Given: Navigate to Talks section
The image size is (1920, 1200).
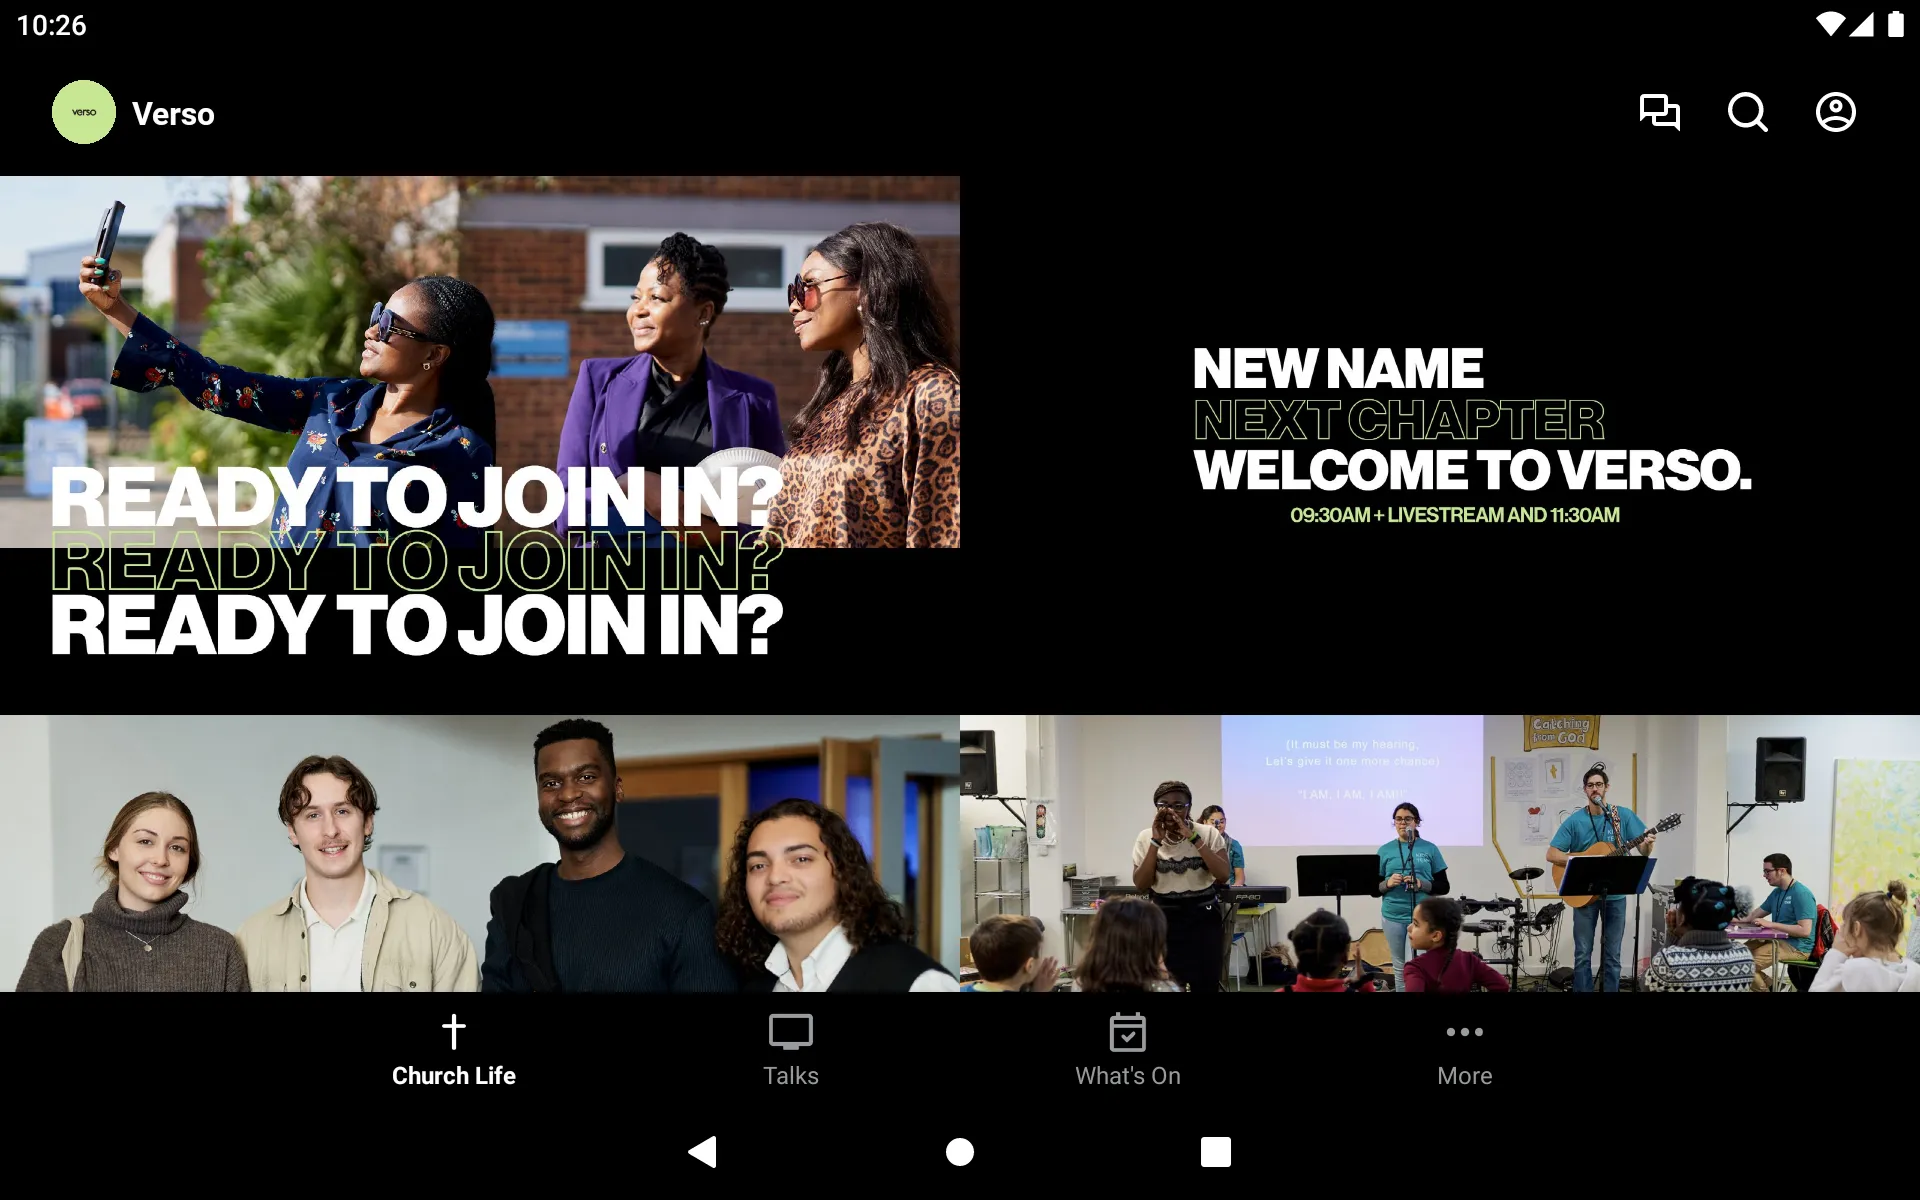Looking at the screenshot, I should point(791,1048).
